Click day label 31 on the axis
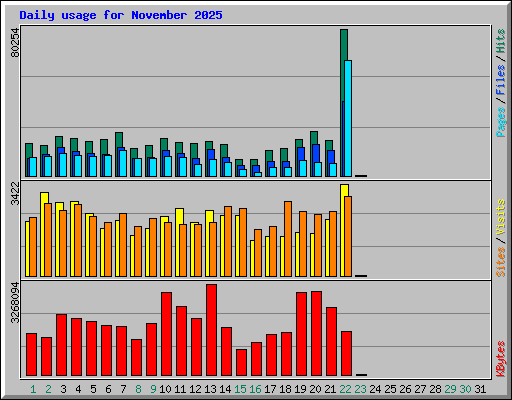 coord(480,389)
